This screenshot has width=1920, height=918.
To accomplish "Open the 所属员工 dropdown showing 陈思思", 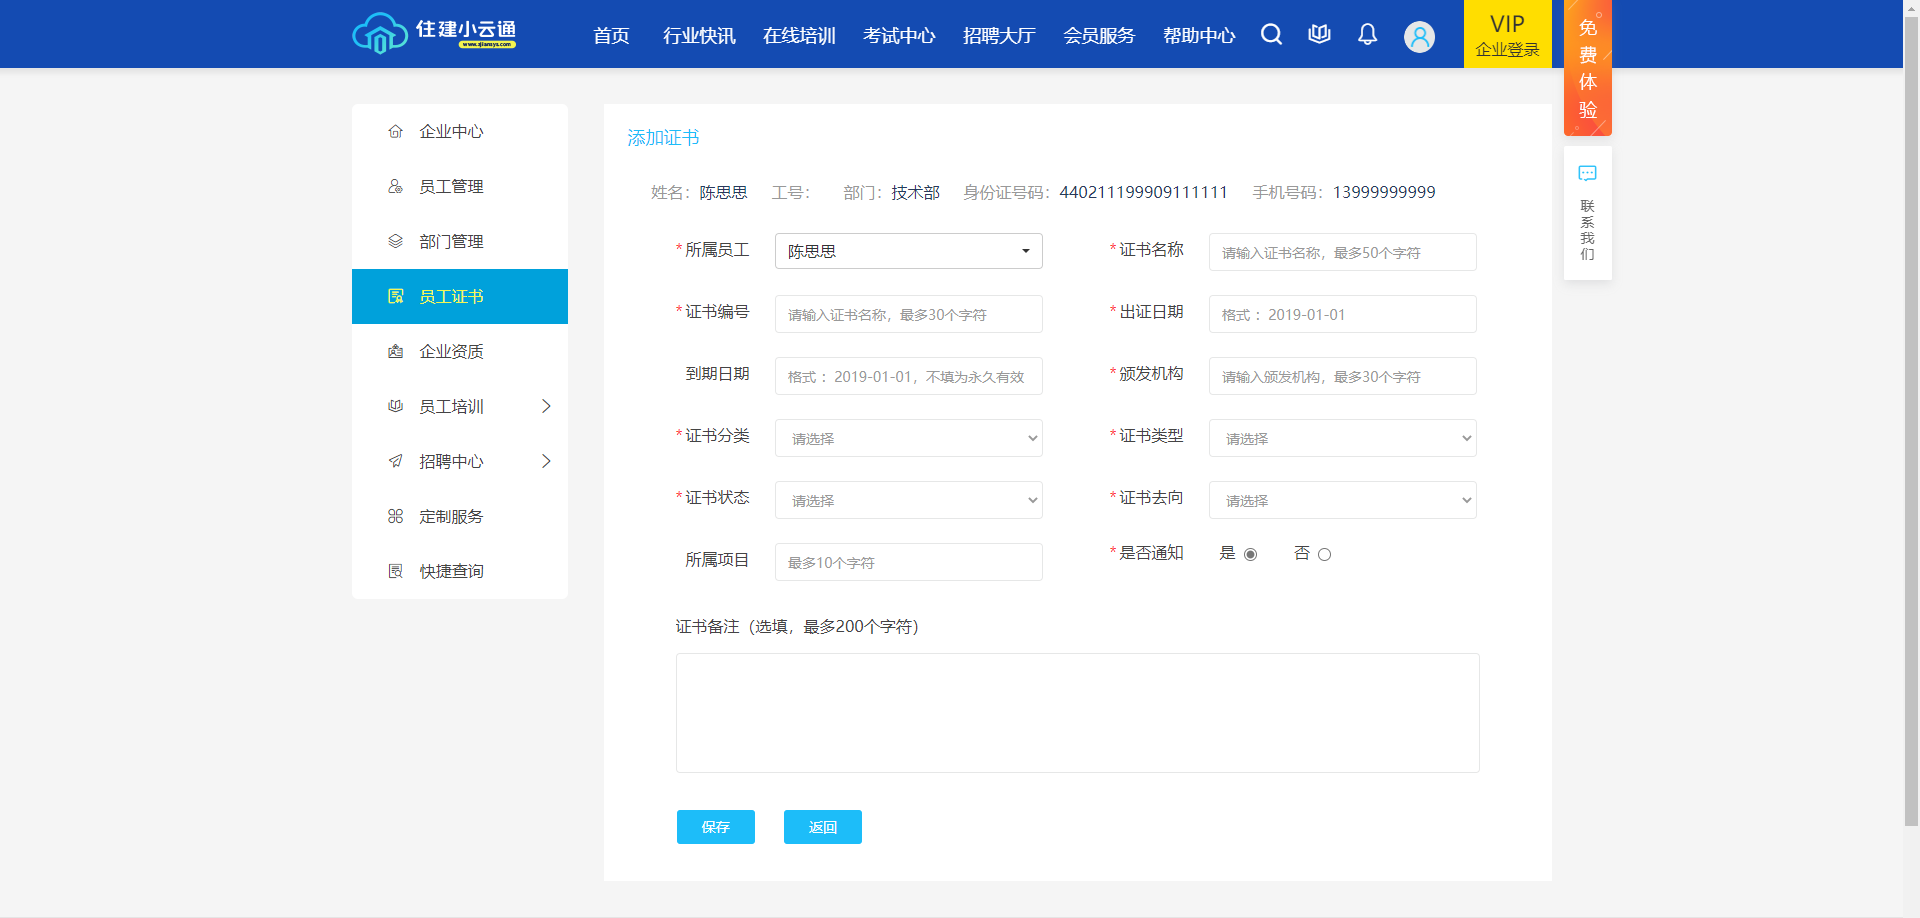I will pos(908,251).
